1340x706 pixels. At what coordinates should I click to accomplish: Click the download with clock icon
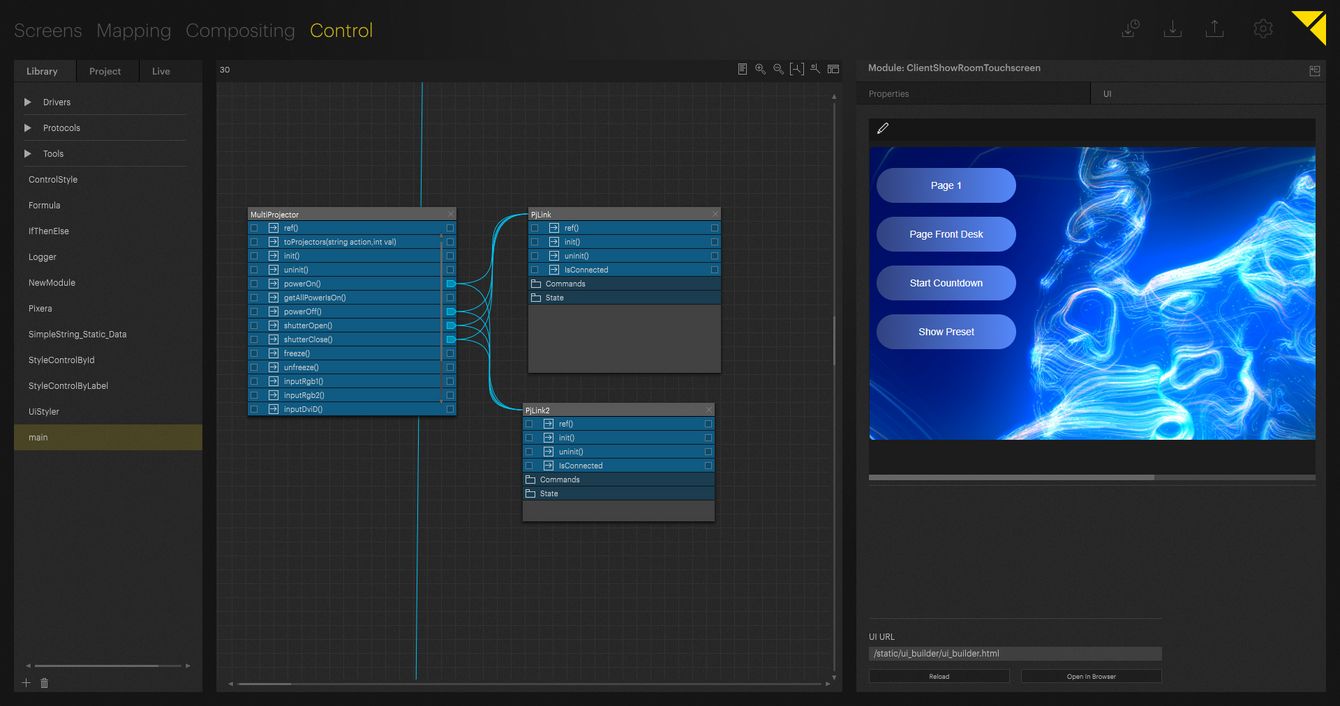coord(1131,29)
